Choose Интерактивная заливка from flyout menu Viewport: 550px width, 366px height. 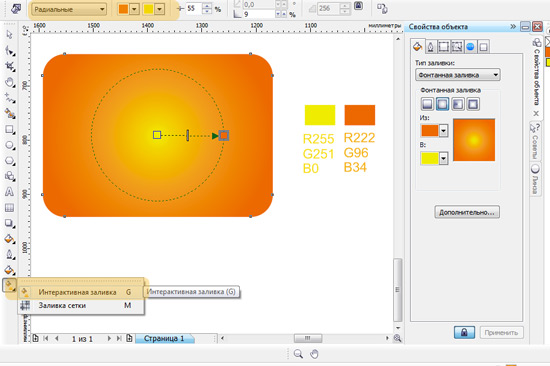[81, 292]
